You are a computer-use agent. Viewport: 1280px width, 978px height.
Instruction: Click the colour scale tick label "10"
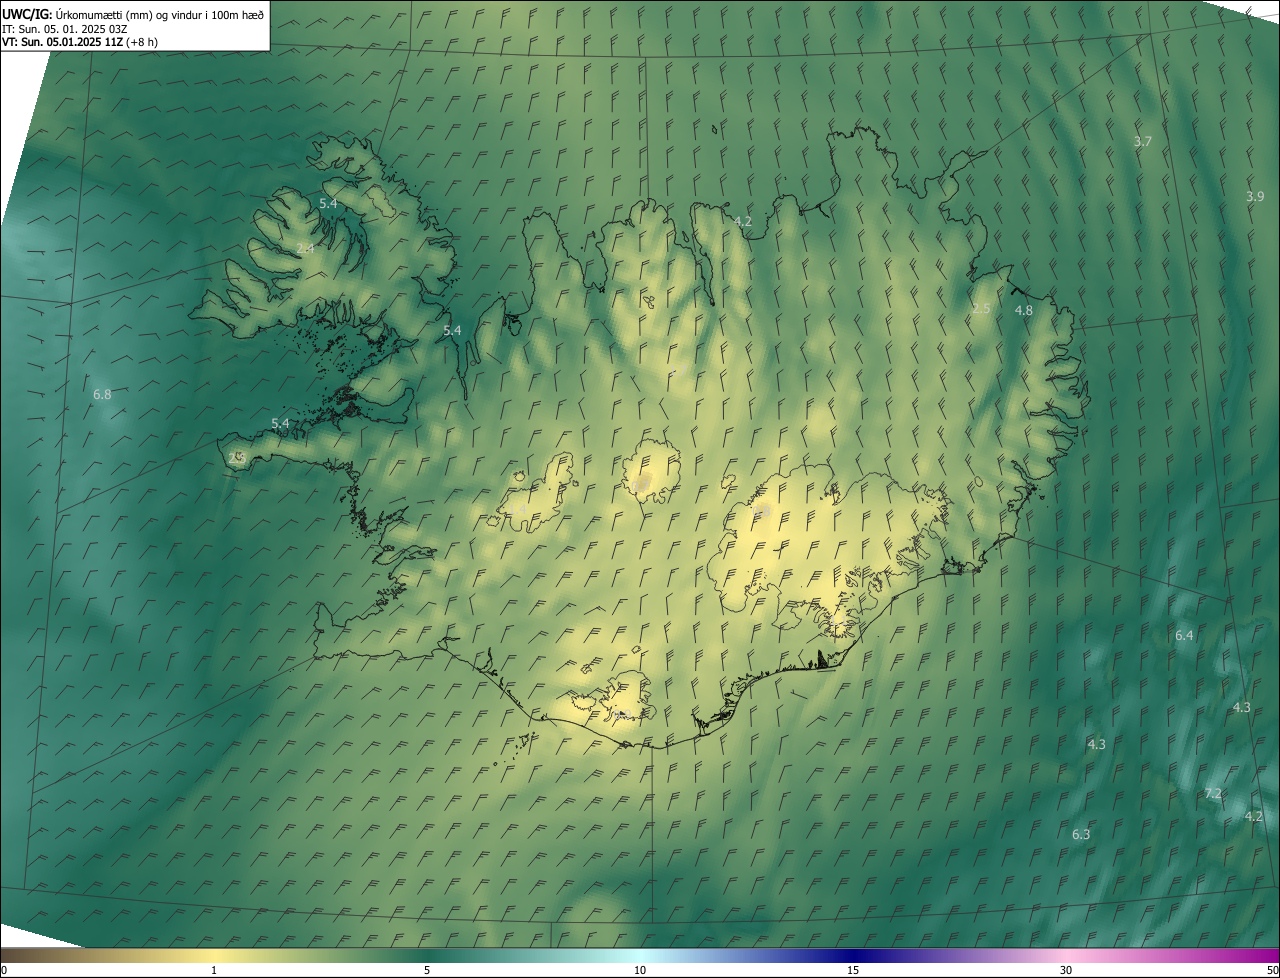tap(640, 970)
